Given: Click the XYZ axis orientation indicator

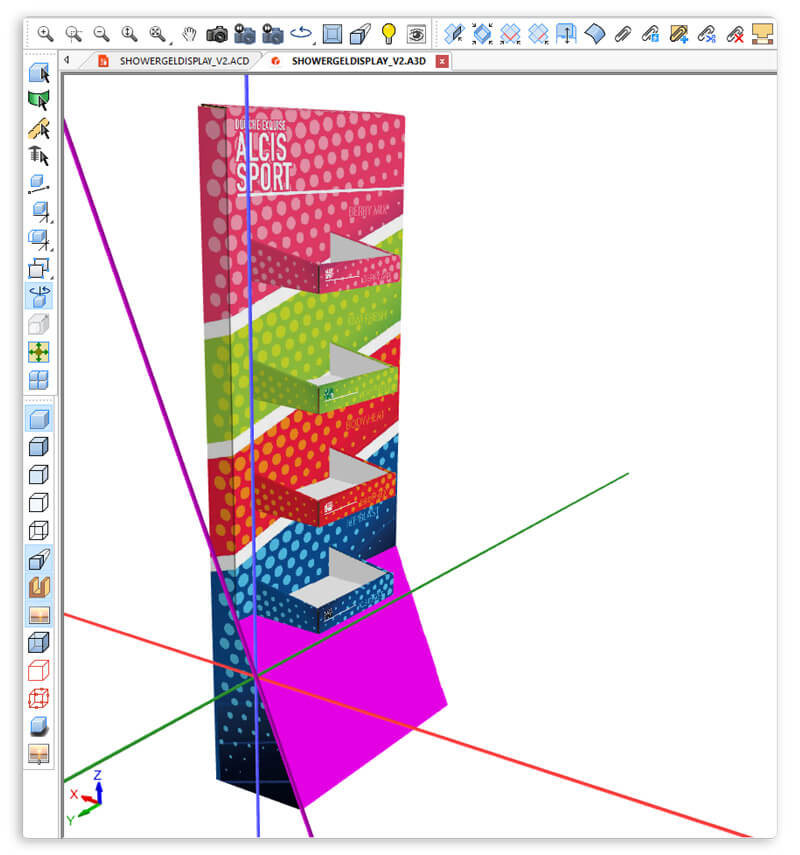Looking at the screenshot, I should coord(86,795).
